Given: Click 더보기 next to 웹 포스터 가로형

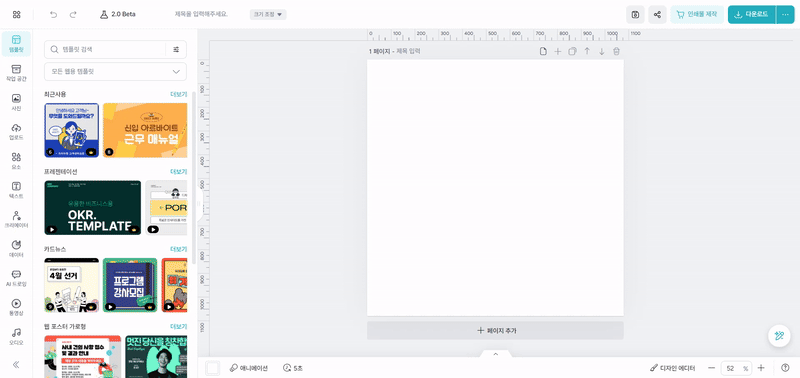Looking at the screenshot, I should pos(179,326).
